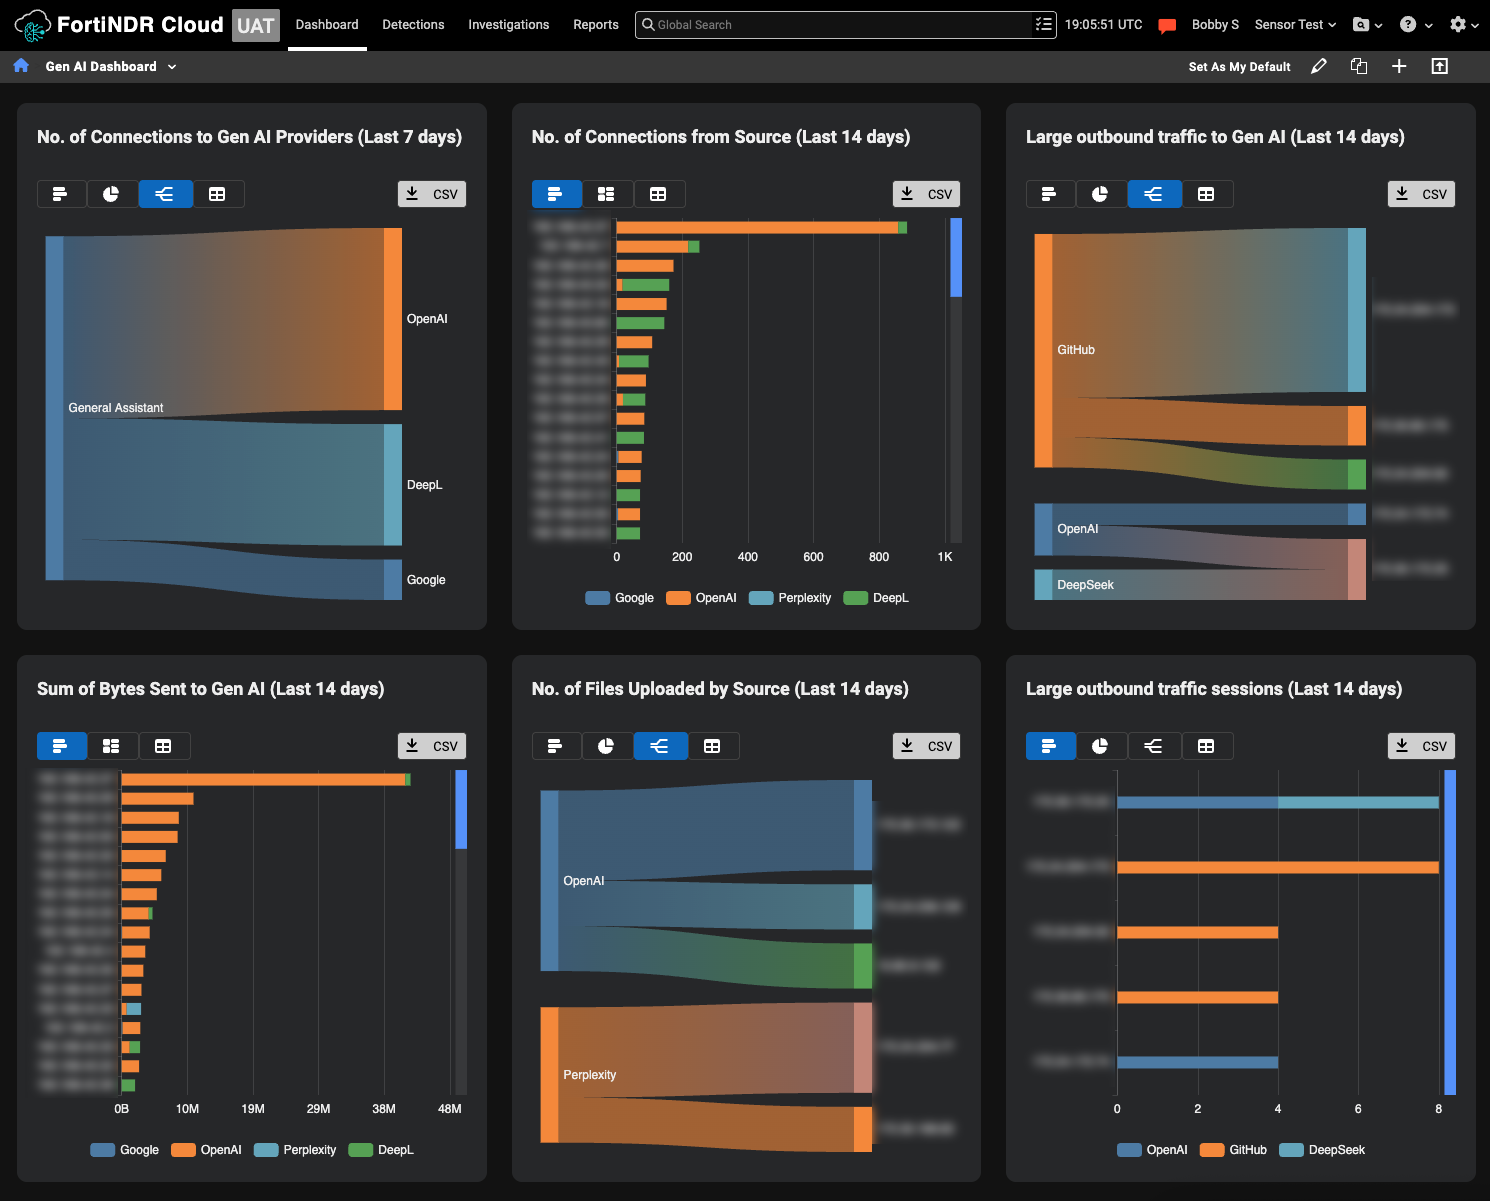Click the export dashboard icon
Screen dimensions: 1490x1201
click(x=1440, y=66)
